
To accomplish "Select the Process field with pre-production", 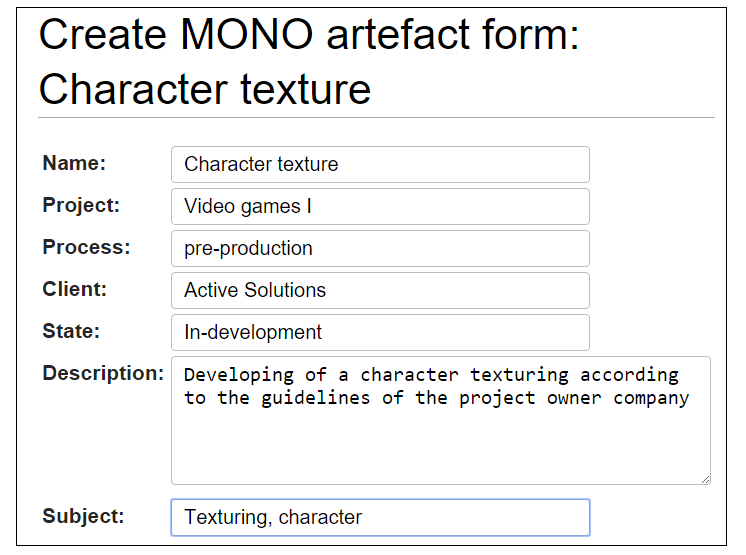I will [x=380, y=248].
